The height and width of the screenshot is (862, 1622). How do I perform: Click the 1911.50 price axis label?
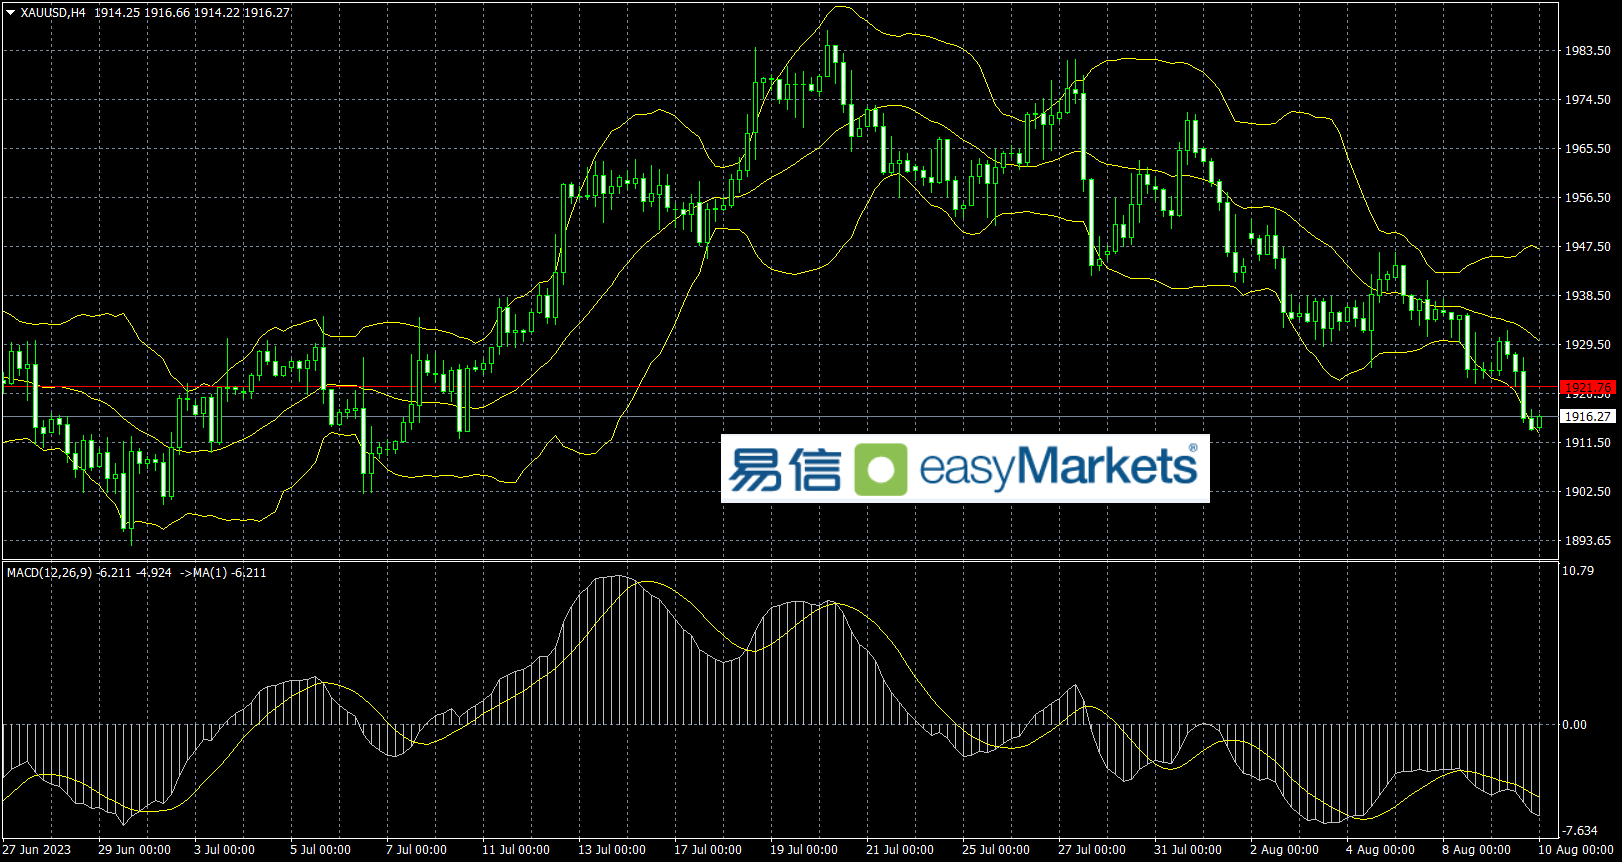[x=1588, y=443]
